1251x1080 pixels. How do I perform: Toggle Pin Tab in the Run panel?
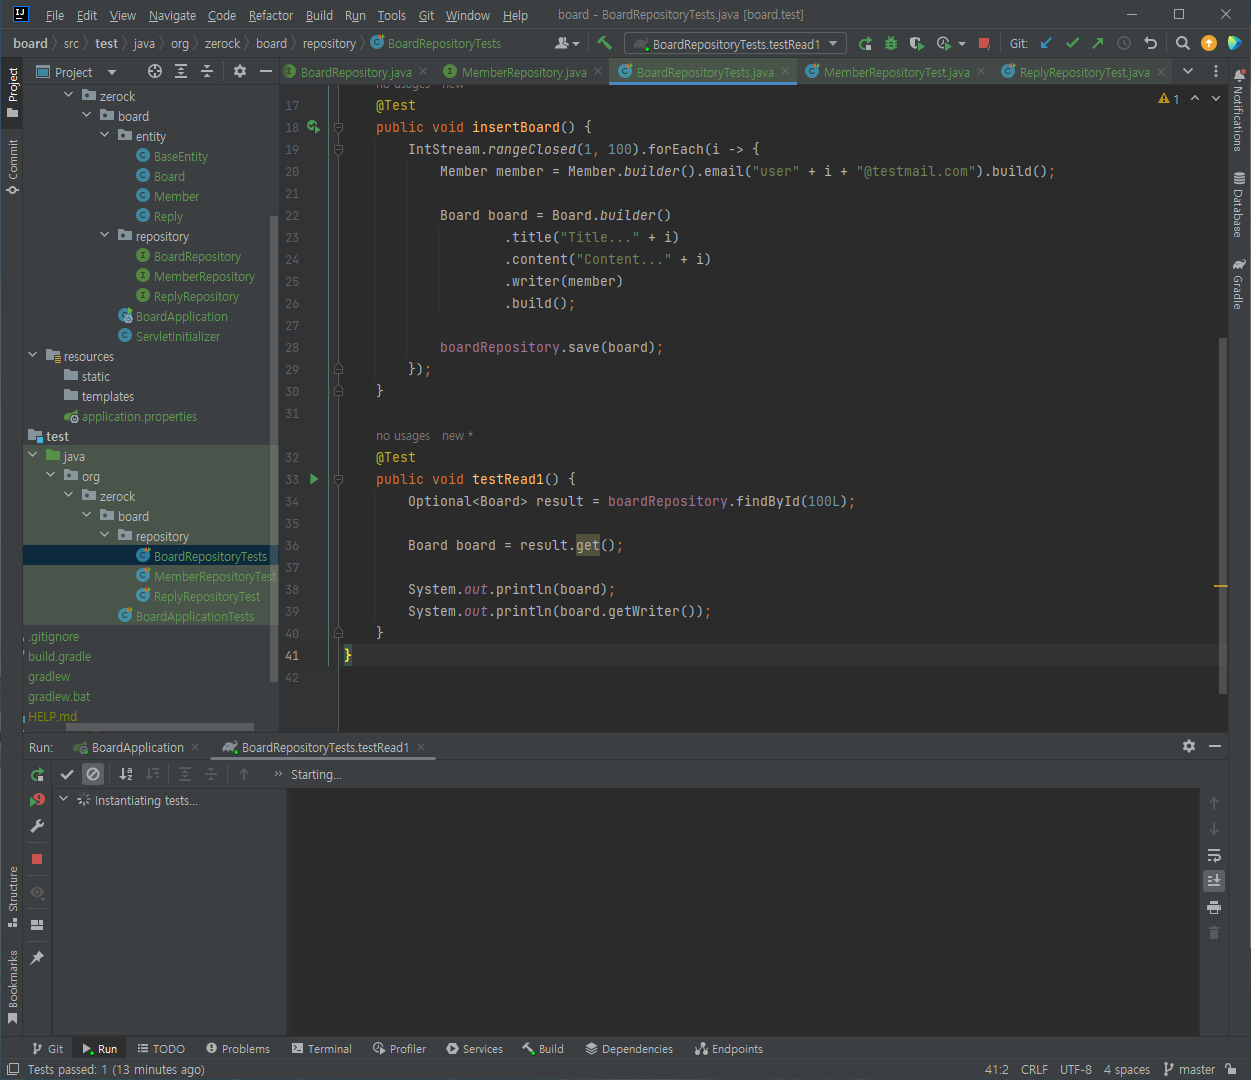[x=37, y=958]
